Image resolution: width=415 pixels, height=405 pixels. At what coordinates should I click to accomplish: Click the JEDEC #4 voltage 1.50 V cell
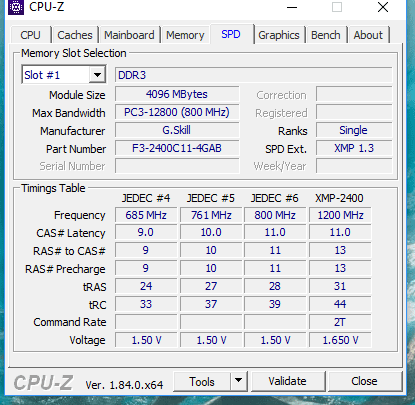(x=146, y=340)
